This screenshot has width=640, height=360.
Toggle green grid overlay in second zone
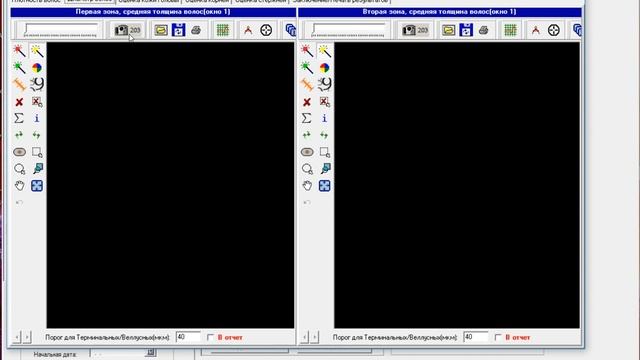(x=510, y=30)
